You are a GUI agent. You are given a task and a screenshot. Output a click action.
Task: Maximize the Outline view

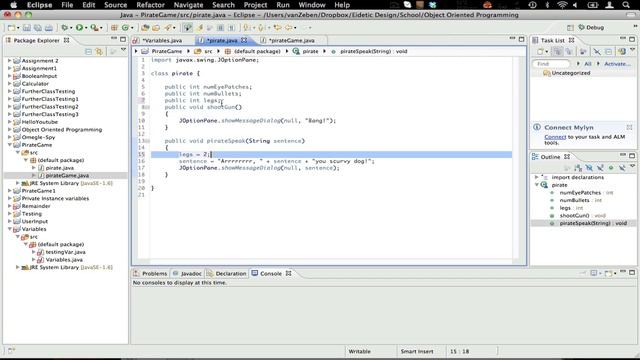click(632, 156)
